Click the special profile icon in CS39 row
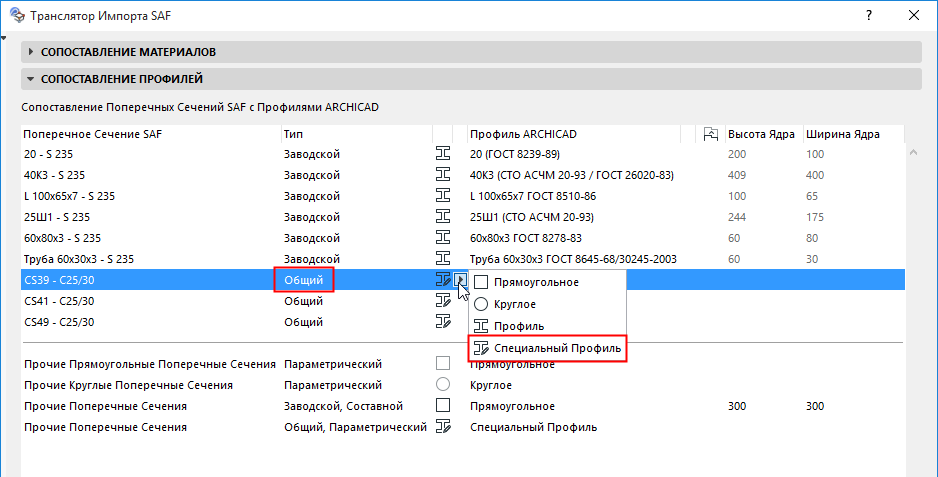The image size is (938, 477). 443,279
